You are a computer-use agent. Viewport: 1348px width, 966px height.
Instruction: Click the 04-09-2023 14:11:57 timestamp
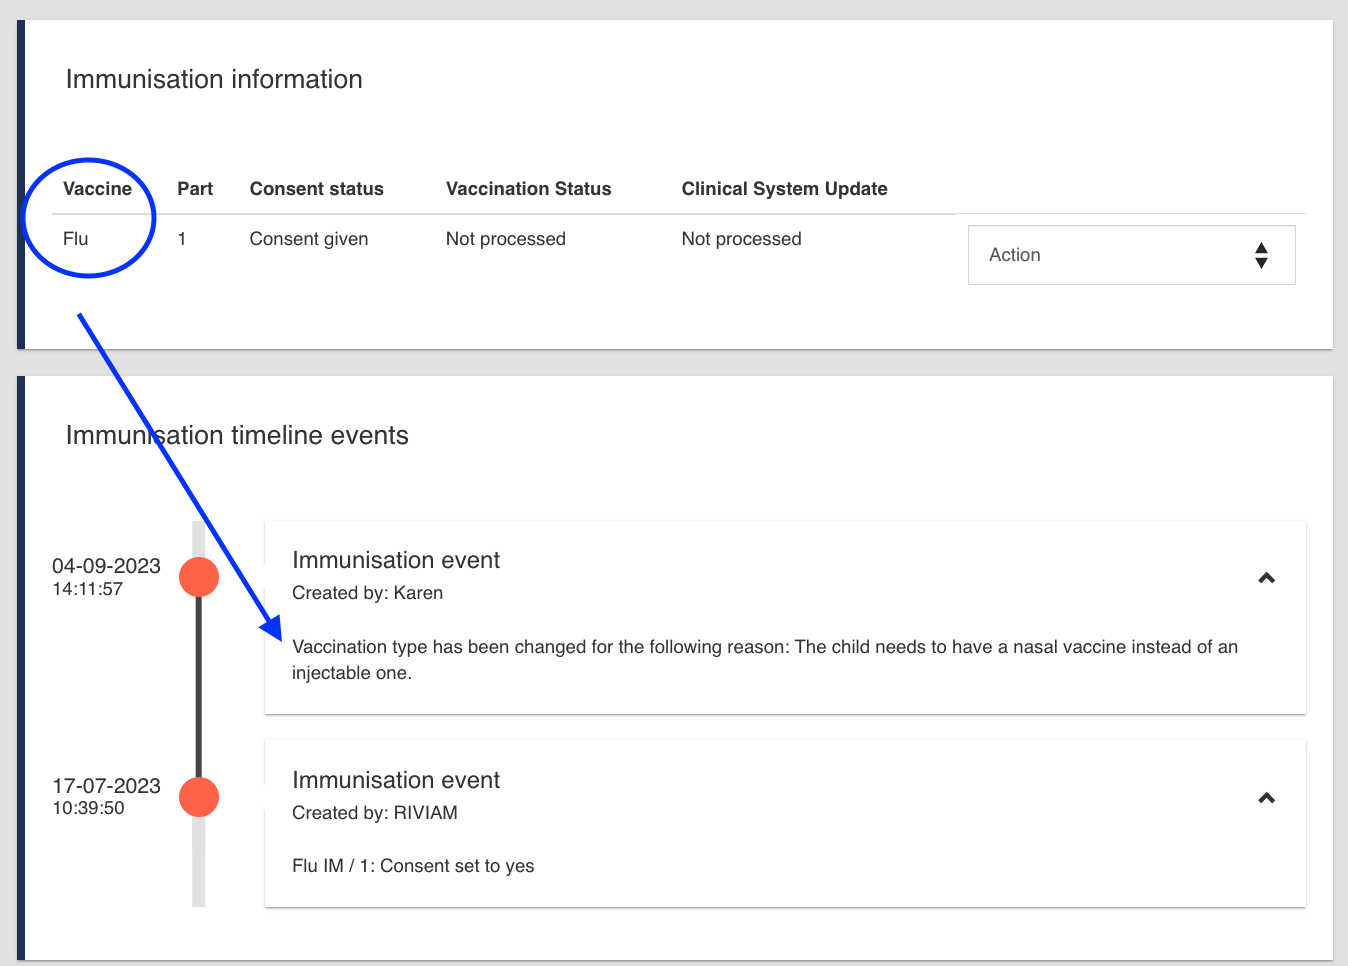(105, 576)
